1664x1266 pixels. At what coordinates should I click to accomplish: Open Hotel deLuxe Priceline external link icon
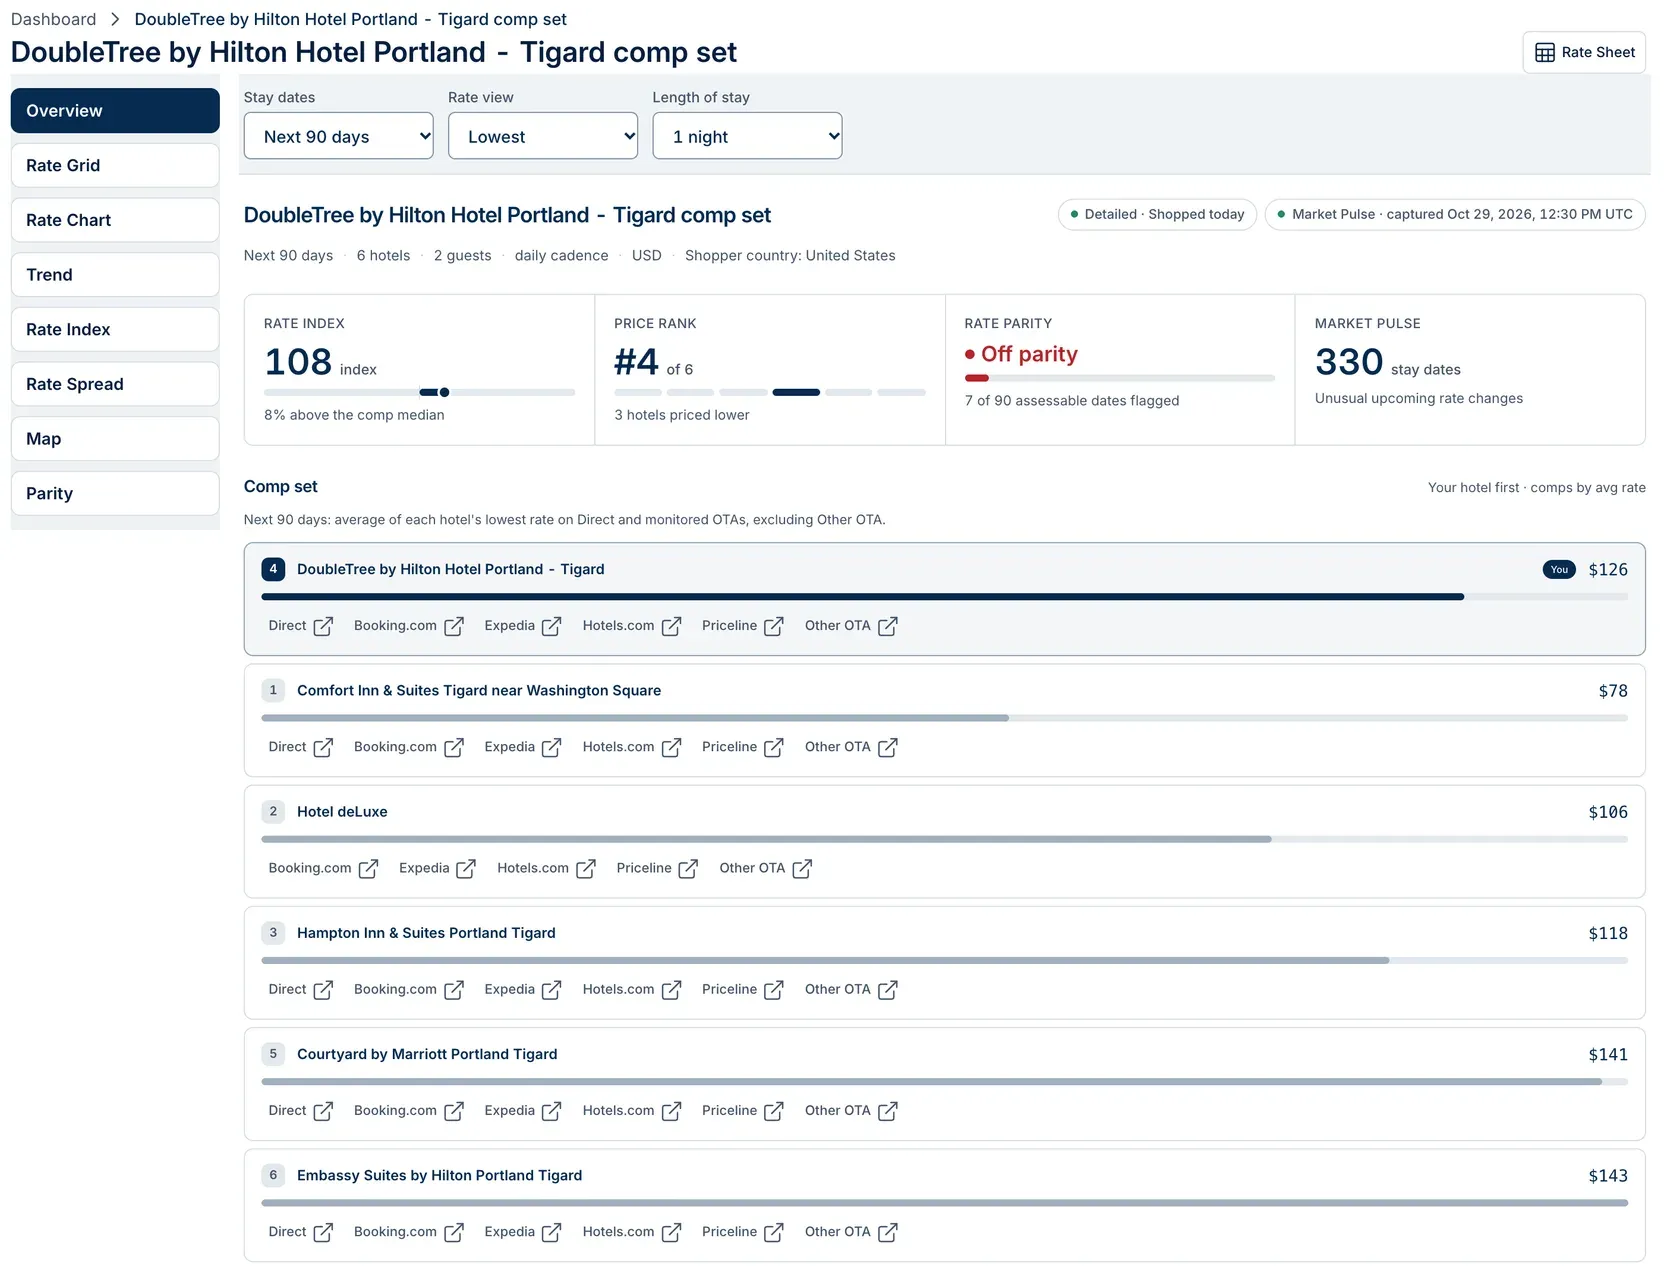click(x=688, y=868)
